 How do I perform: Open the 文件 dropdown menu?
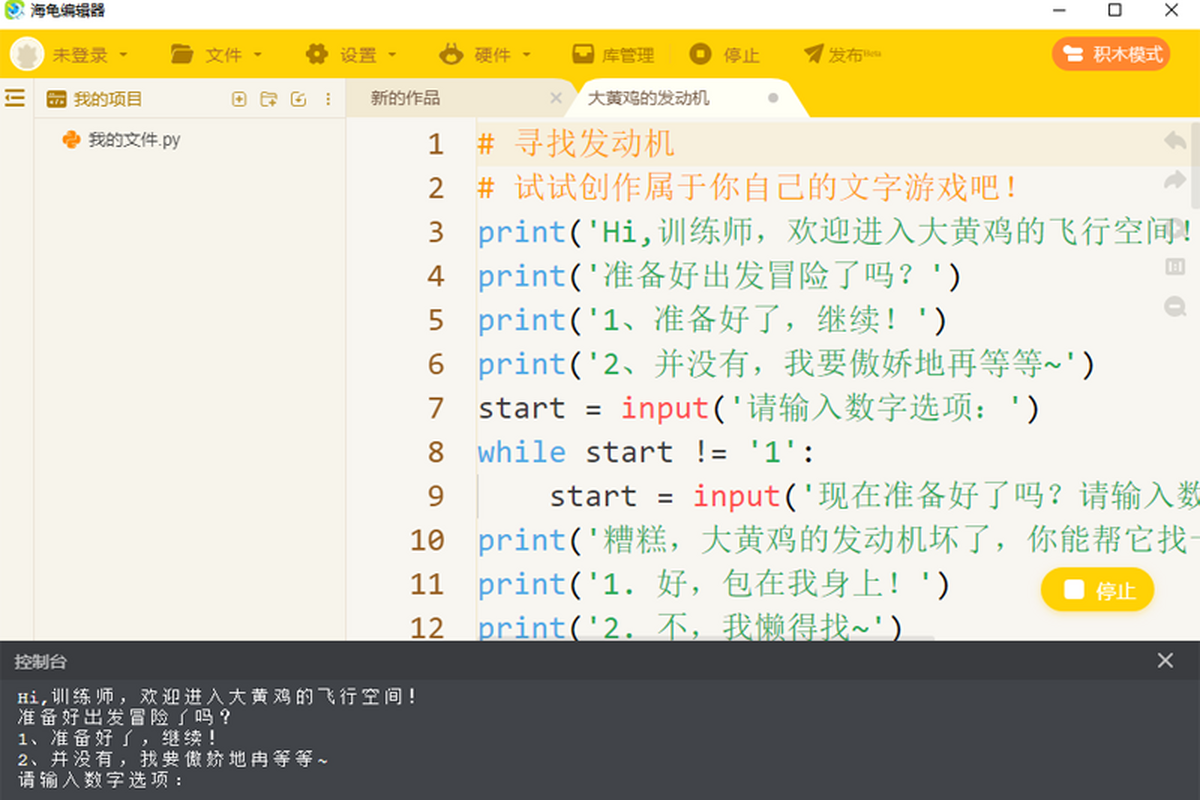coord(217,55)
